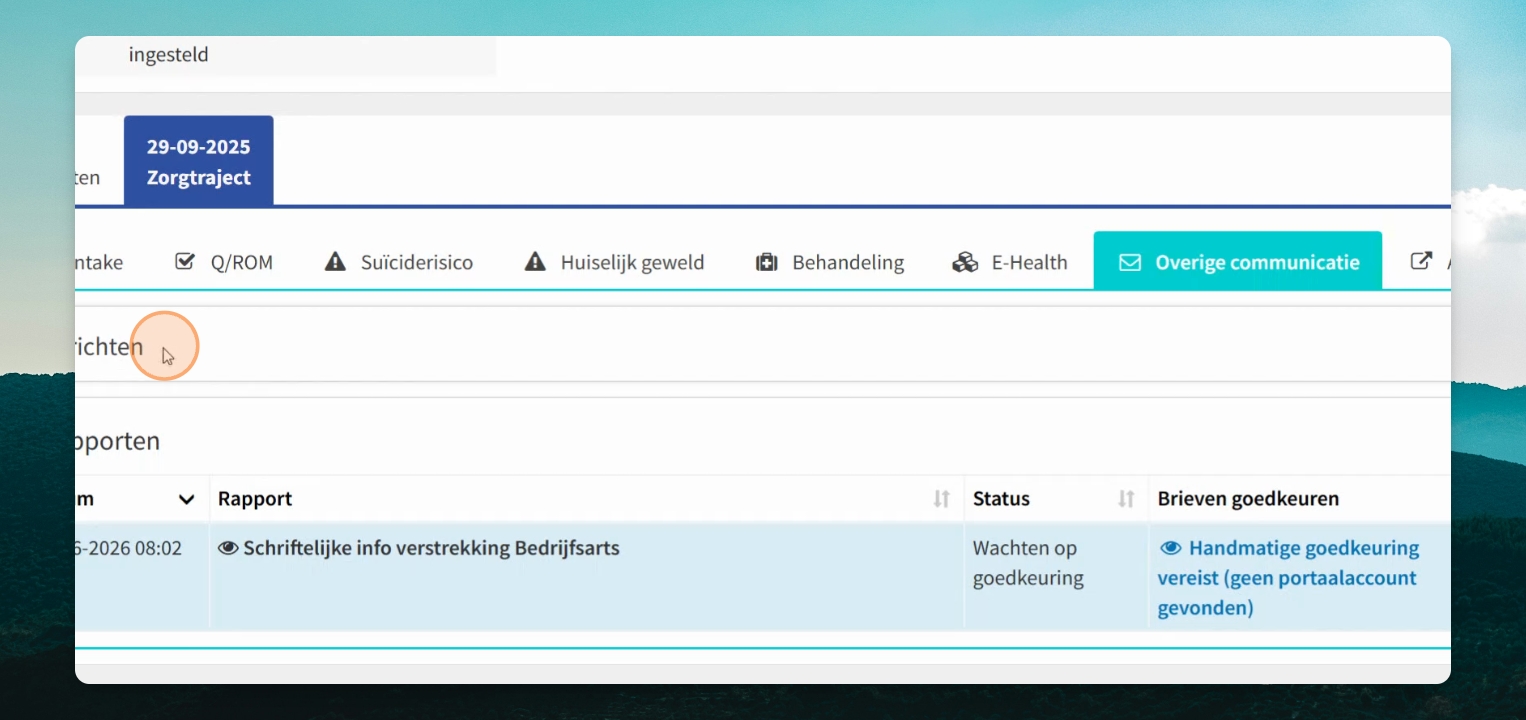Sort the table by Rapport column
The image size is (1526, 720).
[941, 498]
